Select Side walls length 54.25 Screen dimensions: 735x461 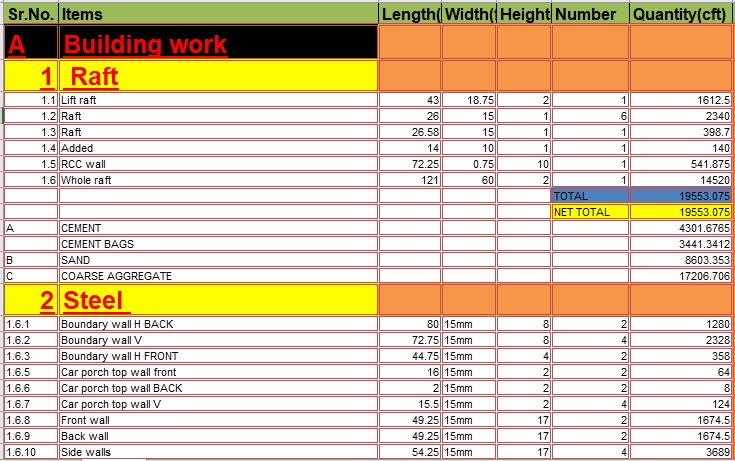tap(410, 452)
